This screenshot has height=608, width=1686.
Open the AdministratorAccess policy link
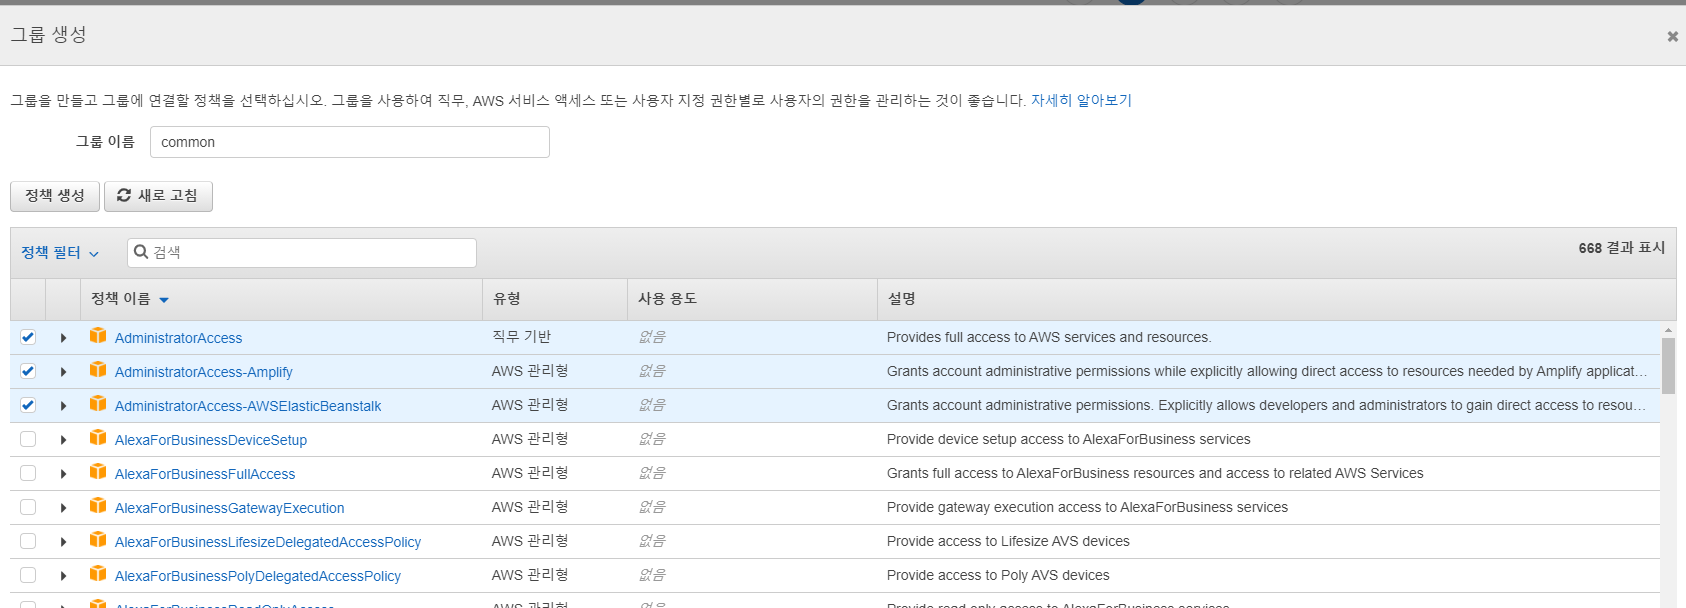pyautogui.click(x=178, y=338)
